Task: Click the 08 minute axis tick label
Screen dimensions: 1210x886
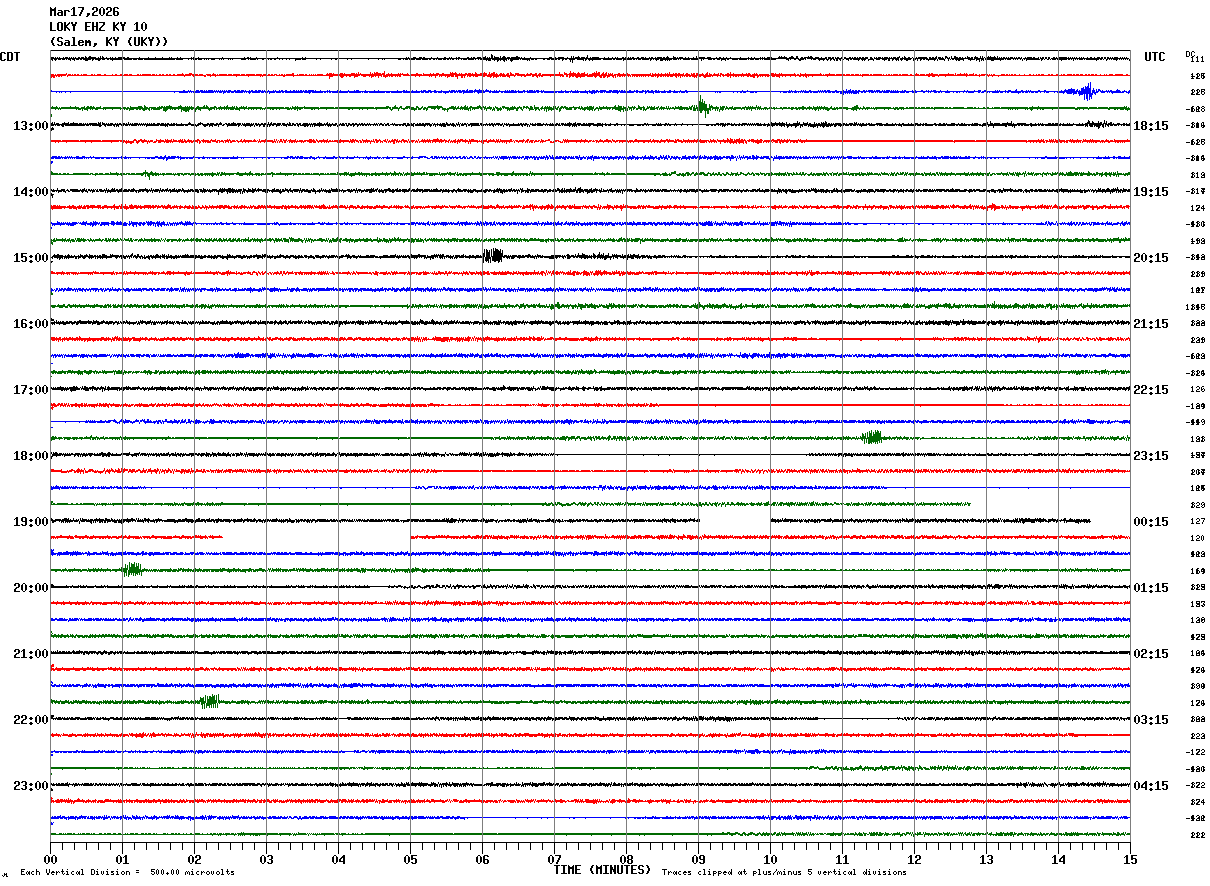Action: click(626, 859)
